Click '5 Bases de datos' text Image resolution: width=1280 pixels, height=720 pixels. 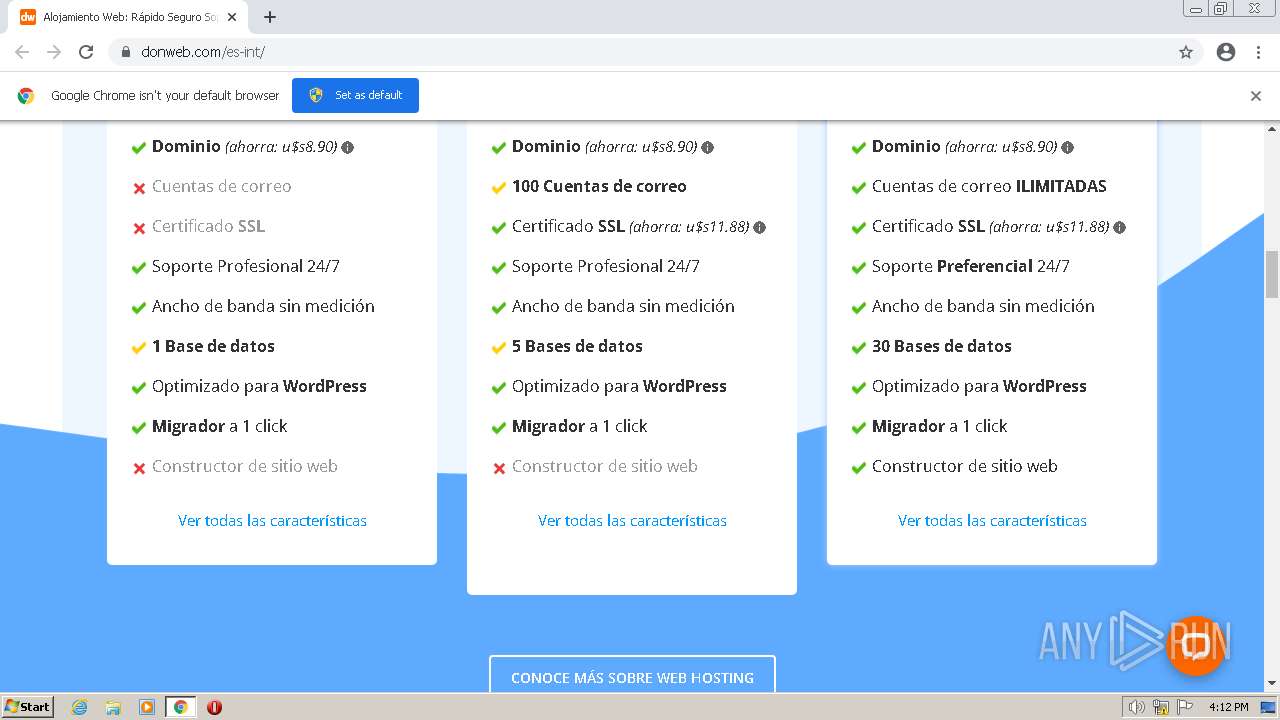point(577,346)
